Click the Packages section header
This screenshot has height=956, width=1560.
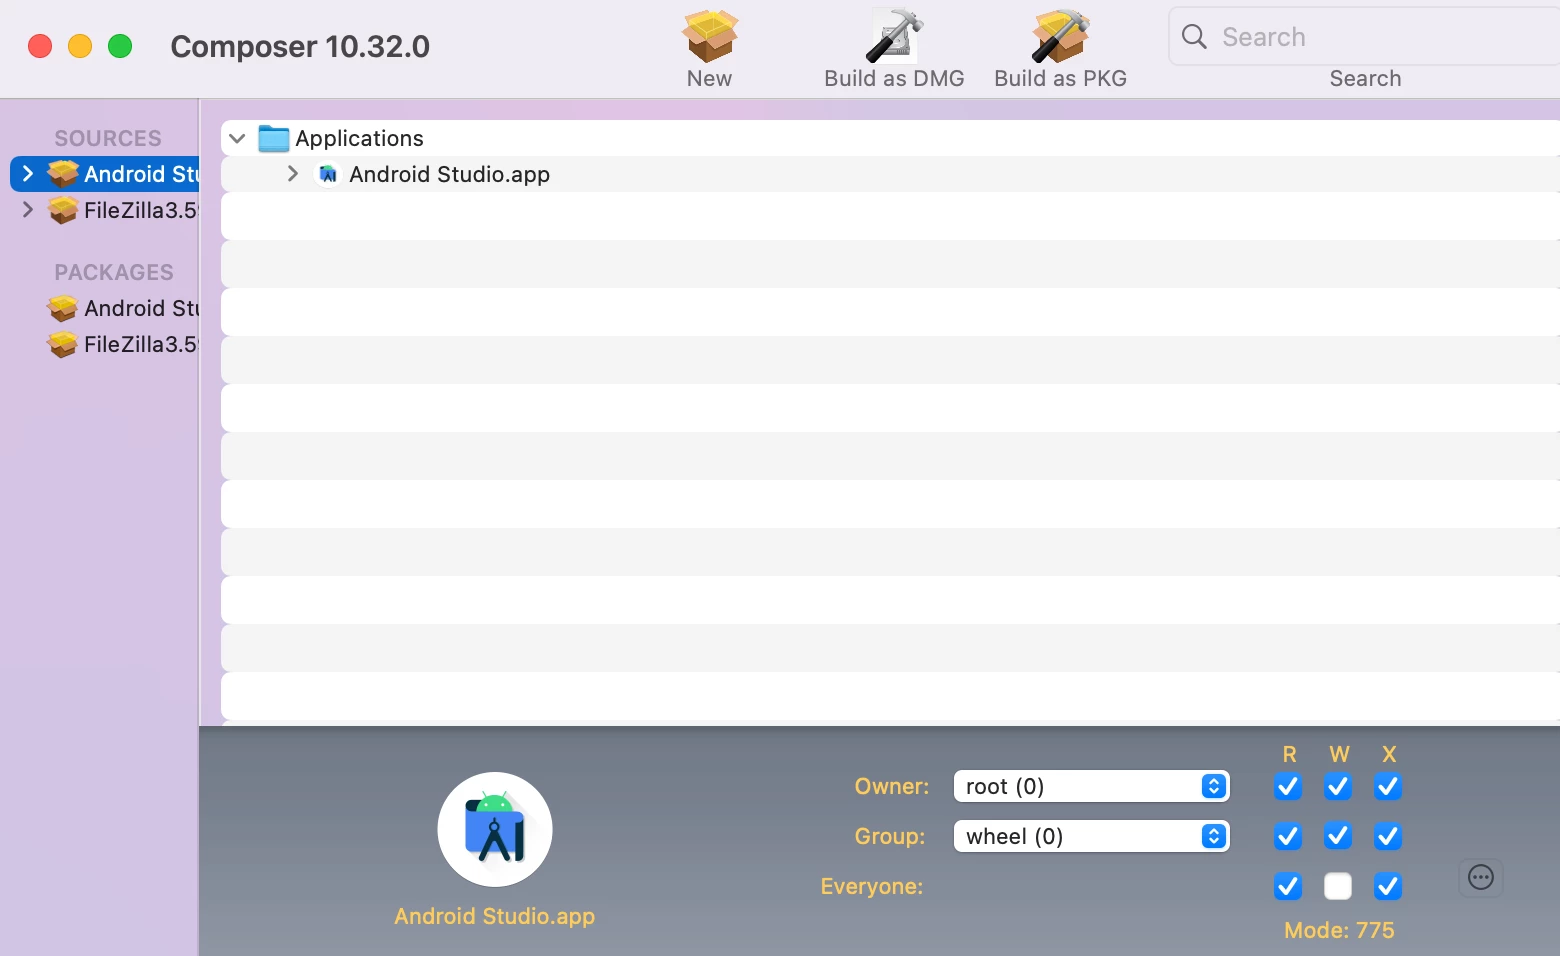(114, 272)
